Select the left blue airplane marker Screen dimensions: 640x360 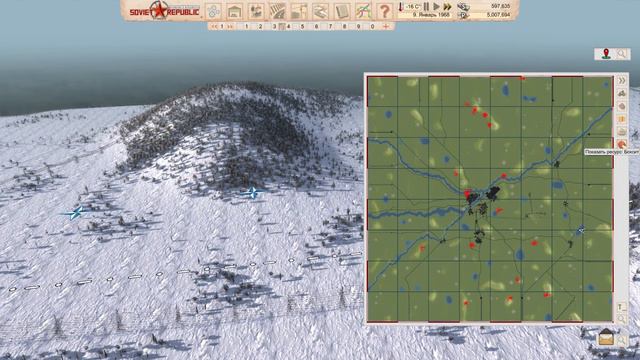pyautogui.click(x=75, y=212)
